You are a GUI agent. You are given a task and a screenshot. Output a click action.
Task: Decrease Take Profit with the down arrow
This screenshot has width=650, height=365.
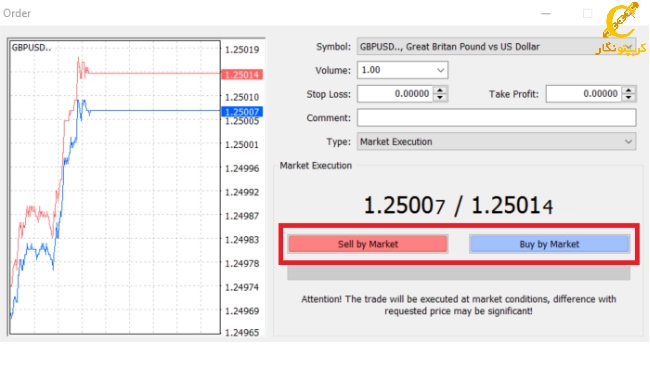(629, 98)
